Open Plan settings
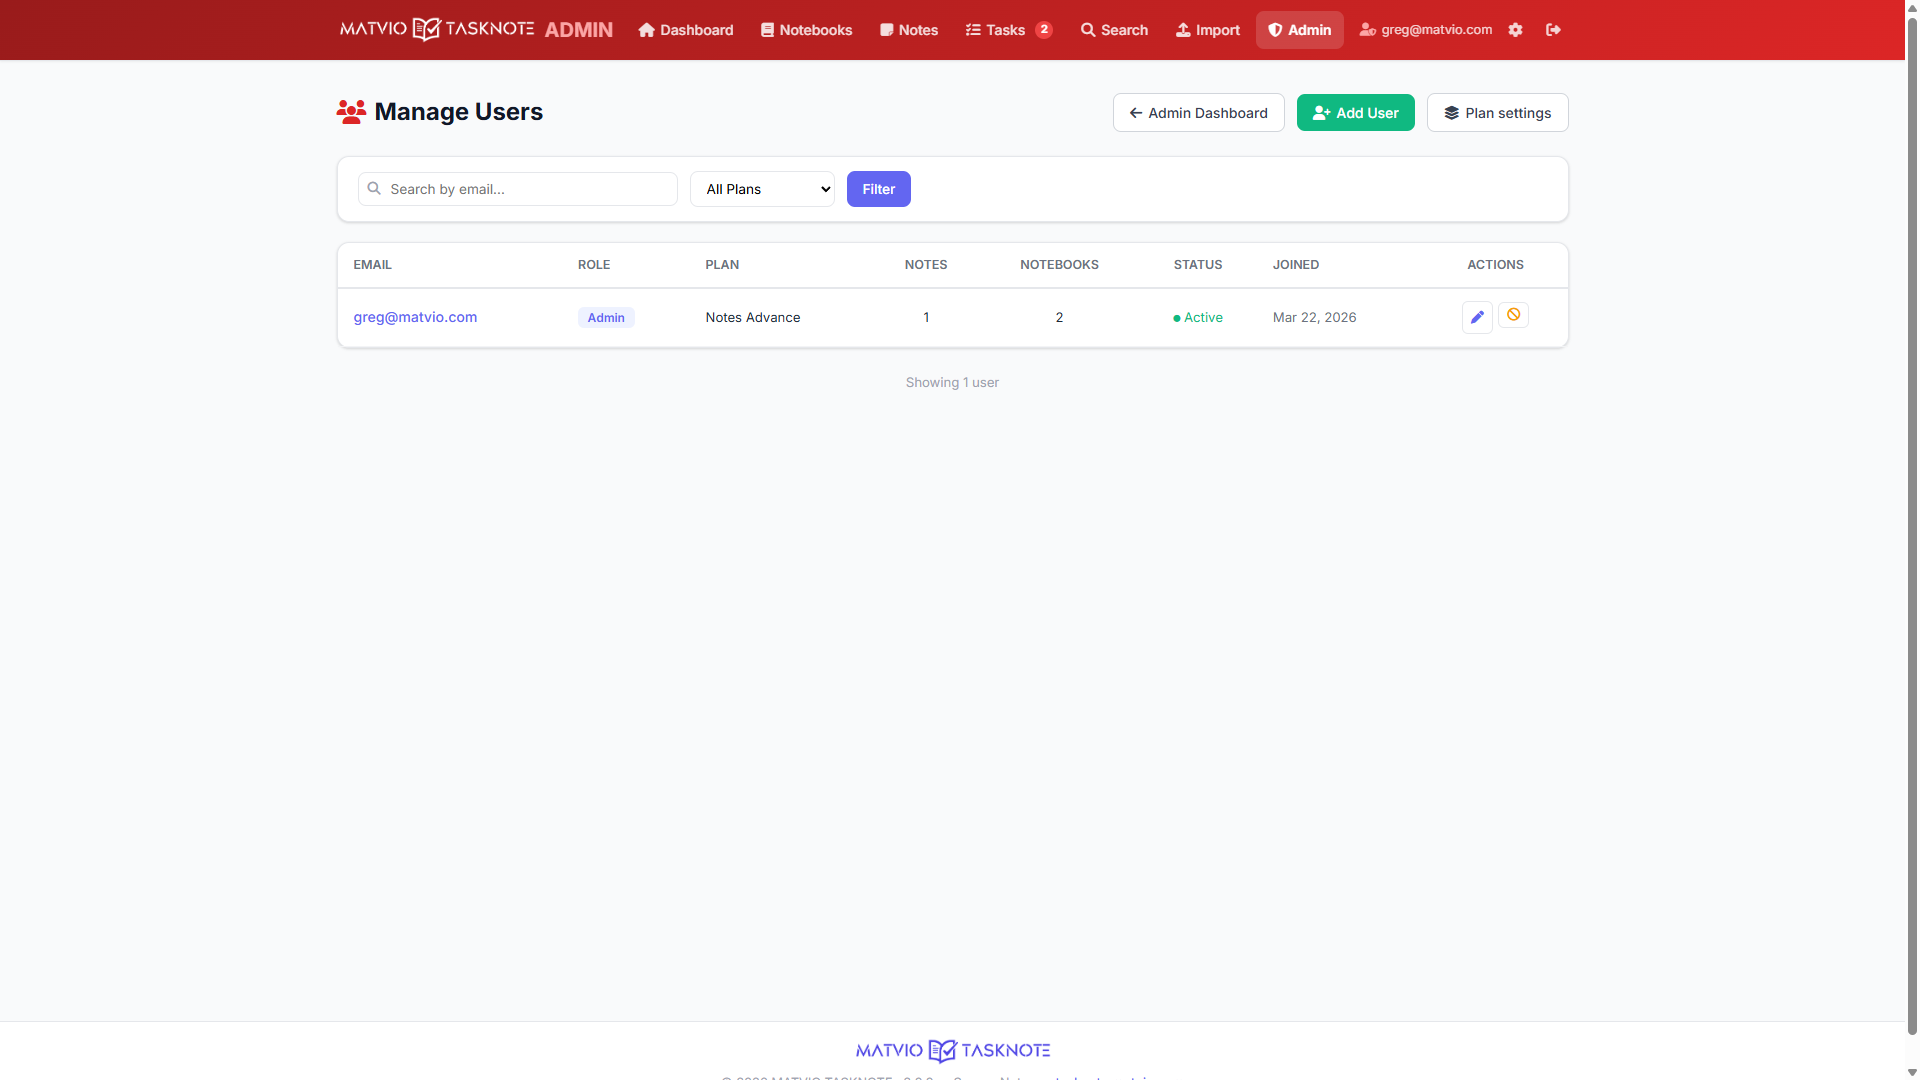Image resolution: width=1920 pixels, height=1080 pixels. click(1497, 113)
